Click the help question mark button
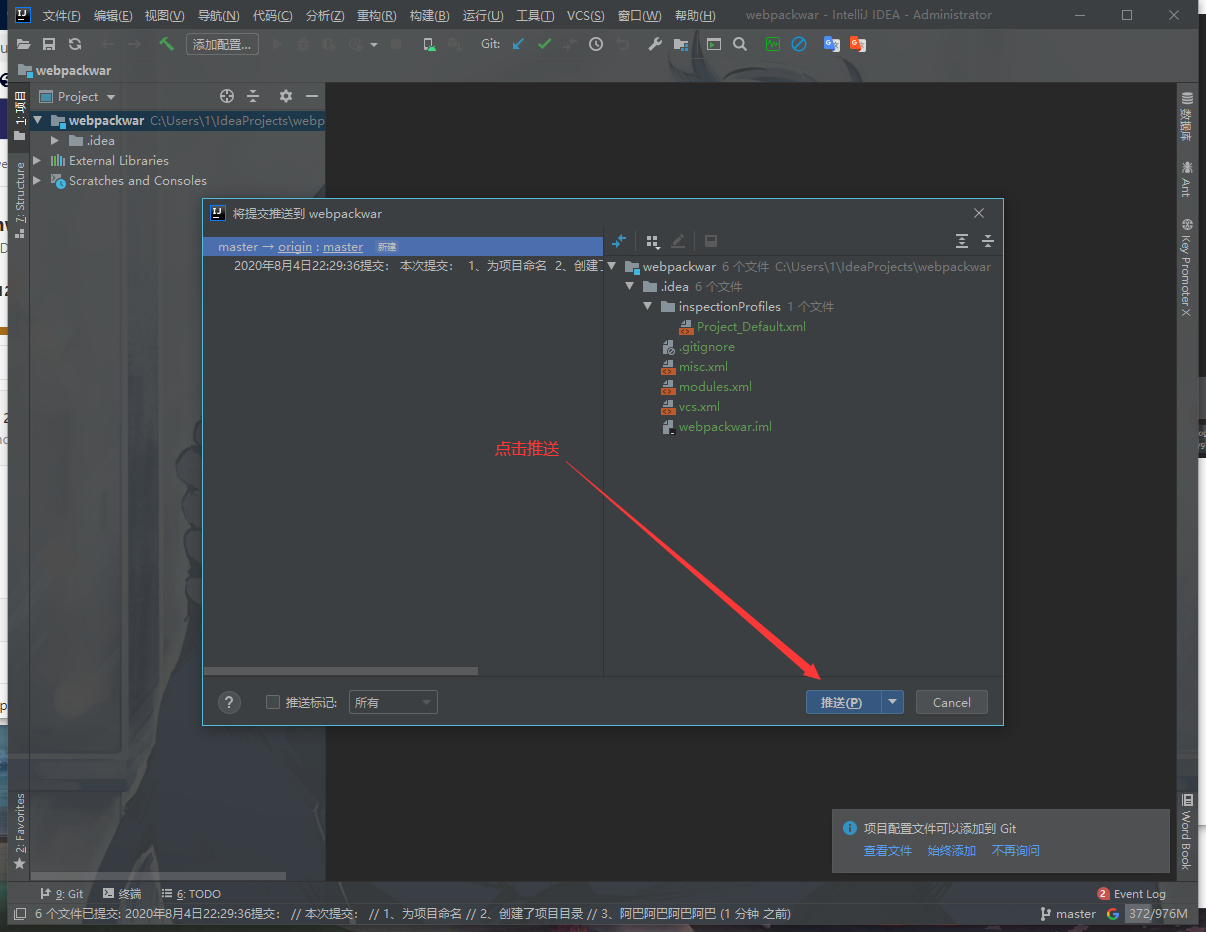The height and width of the screenshot is (932, 1206). point(229,702)
